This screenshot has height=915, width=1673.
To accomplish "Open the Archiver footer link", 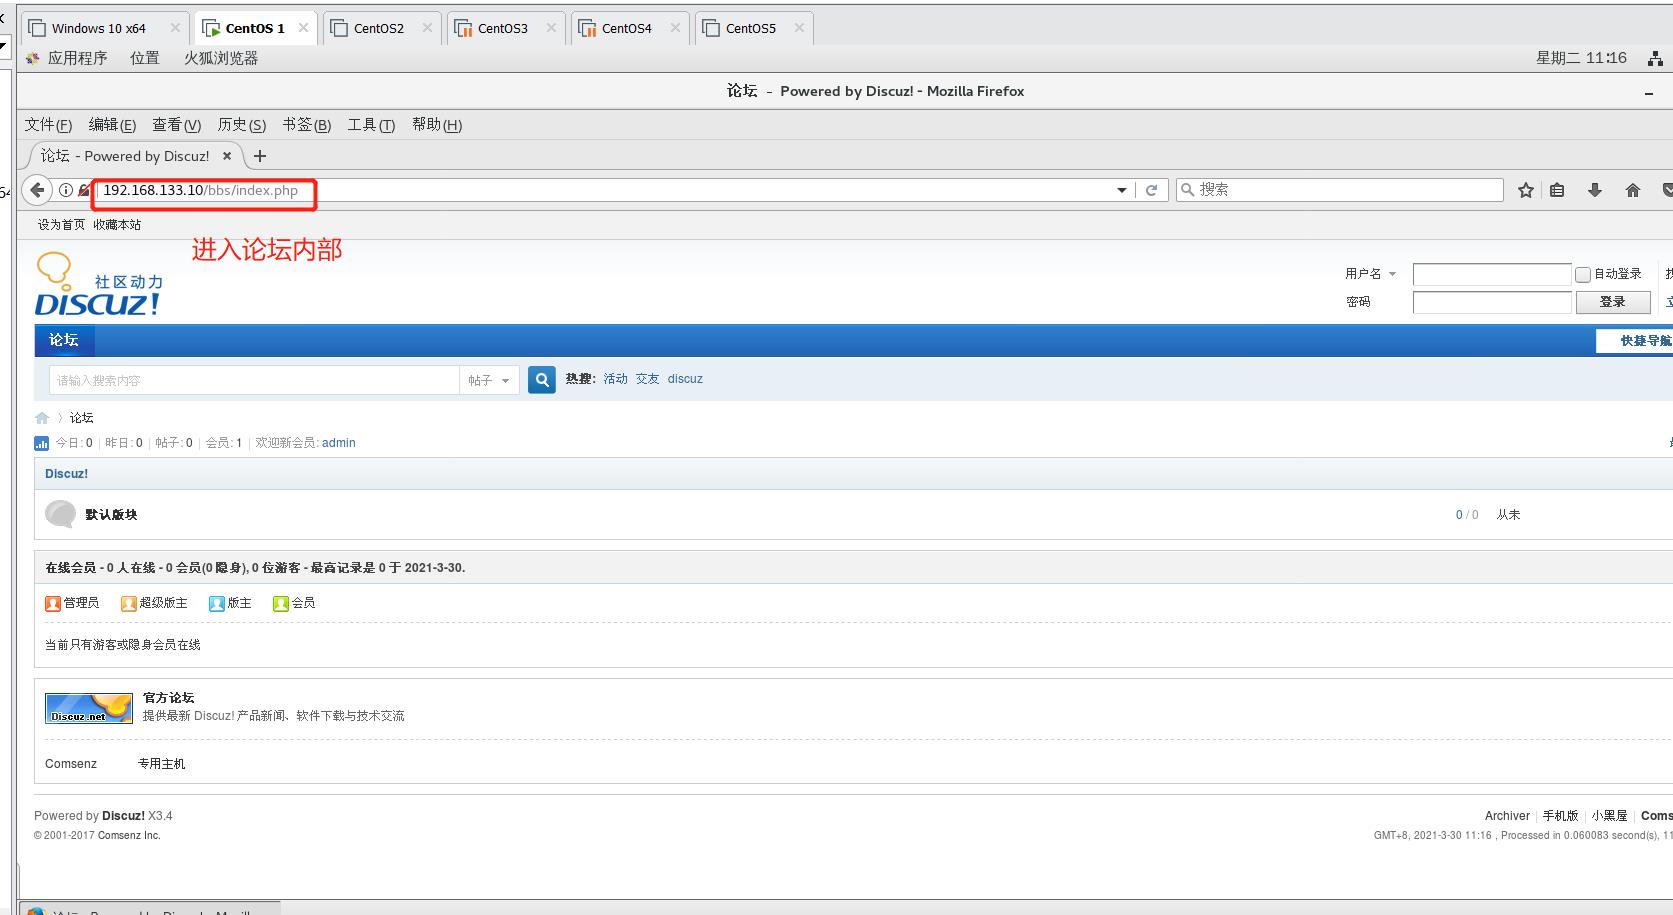I will tap(1507, 816).
